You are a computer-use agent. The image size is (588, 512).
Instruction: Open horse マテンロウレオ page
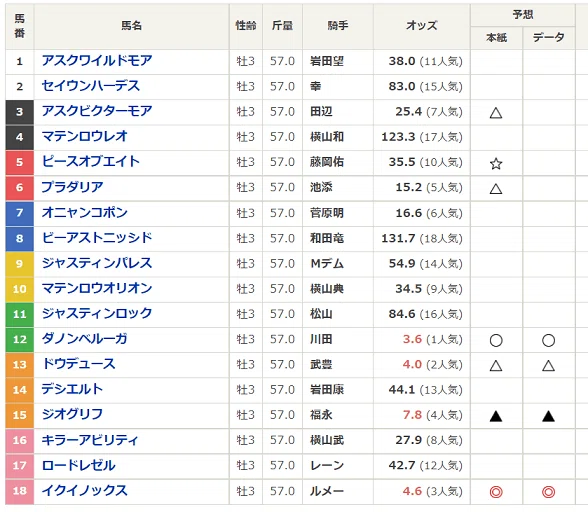(x=84, y=136)
